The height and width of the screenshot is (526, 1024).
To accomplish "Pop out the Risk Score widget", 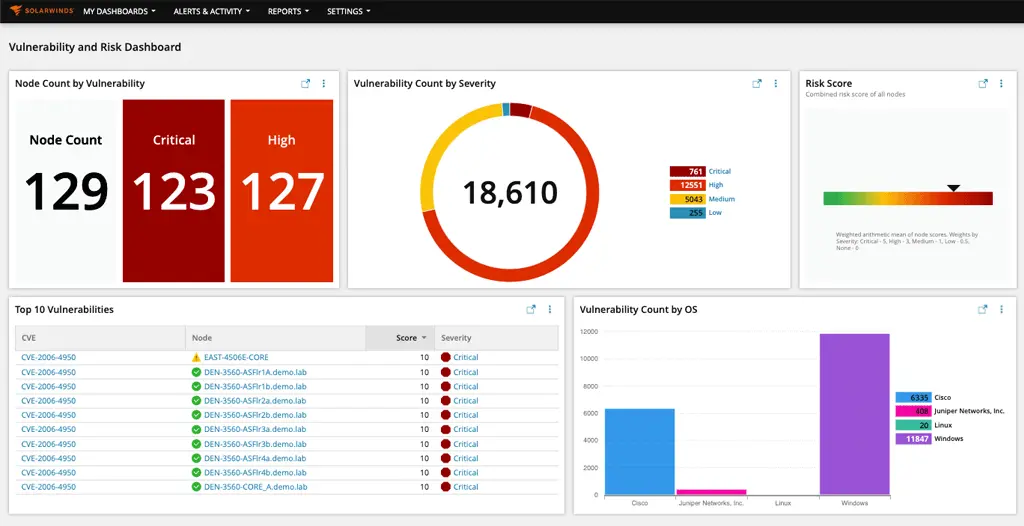I will coord(983,84).
